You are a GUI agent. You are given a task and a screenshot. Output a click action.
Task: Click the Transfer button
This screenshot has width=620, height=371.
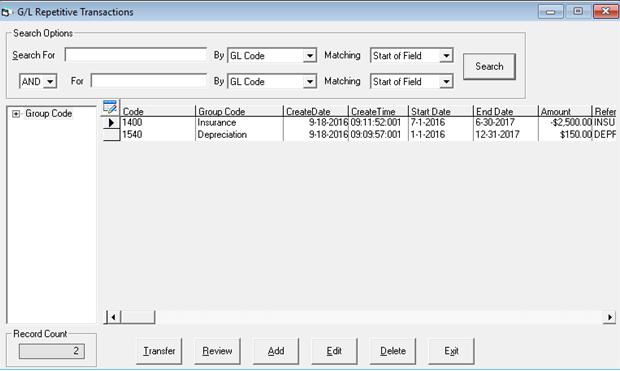click(x=159, y=351)
